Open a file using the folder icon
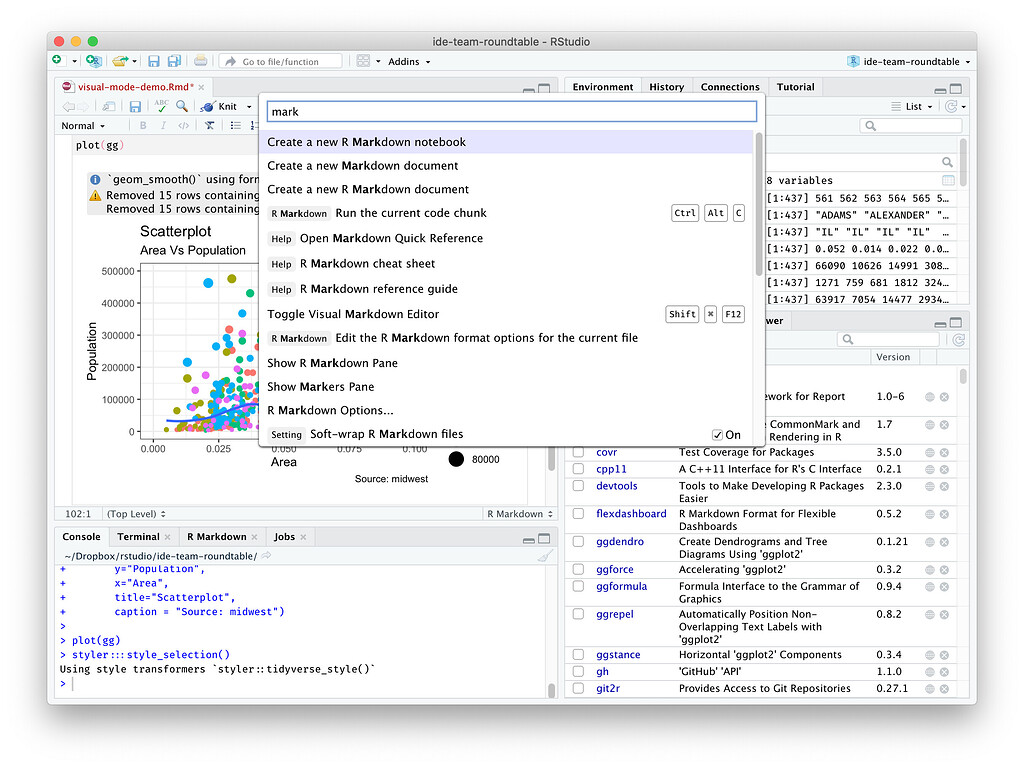The width and height of the screenshot is (1024, 766). pyautogui.click(x=121, y=60)
